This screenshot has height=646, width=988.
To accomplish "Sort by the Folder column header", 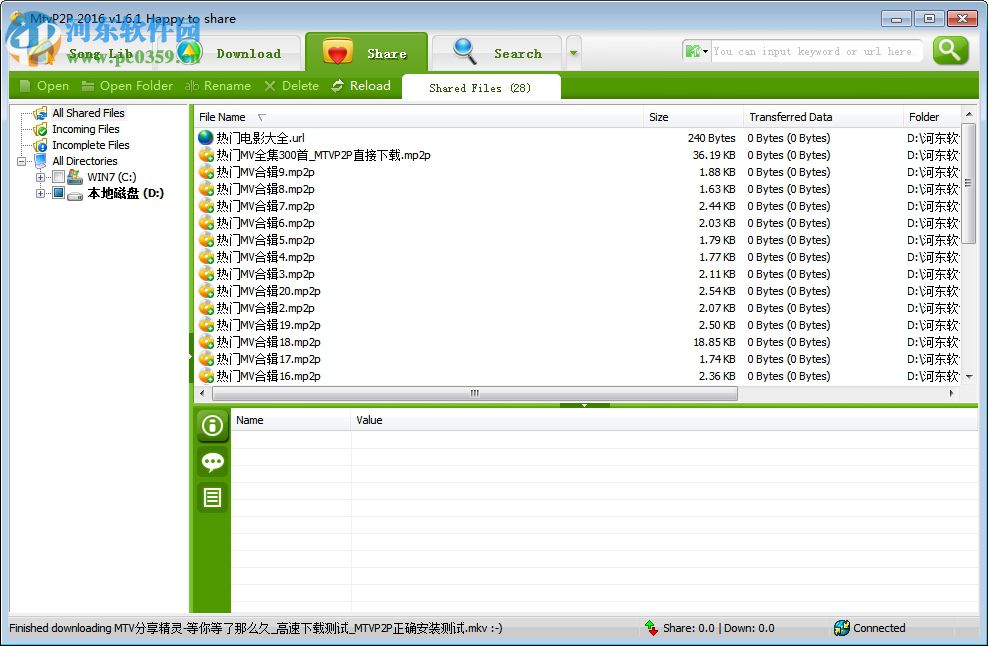I will pos(933,117).
